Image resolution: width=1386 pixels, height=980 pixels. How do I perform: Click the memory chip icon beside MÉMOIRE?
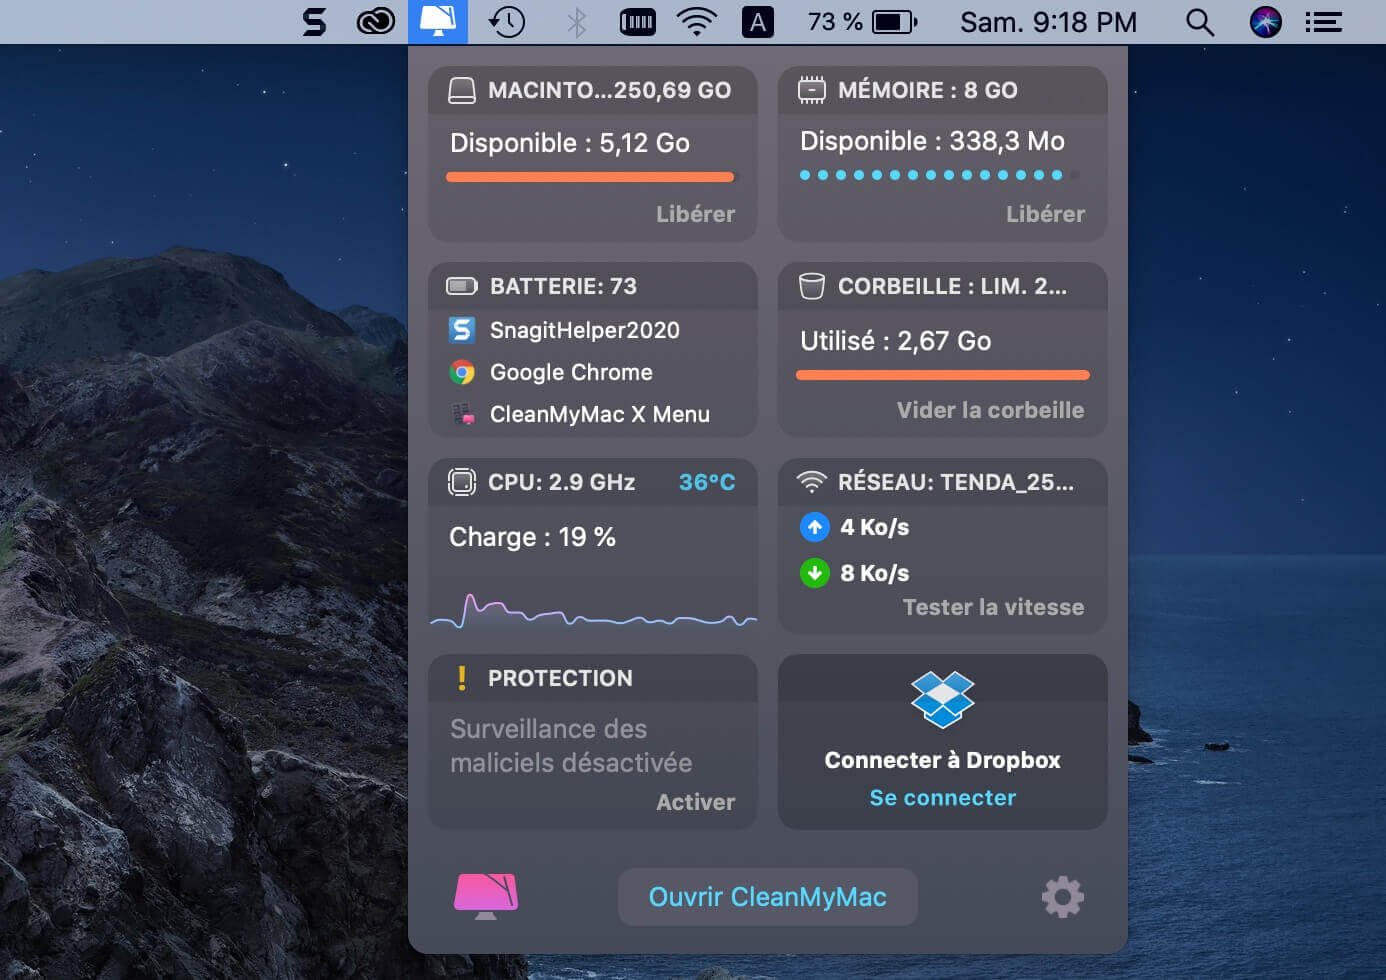click(811, 90)
